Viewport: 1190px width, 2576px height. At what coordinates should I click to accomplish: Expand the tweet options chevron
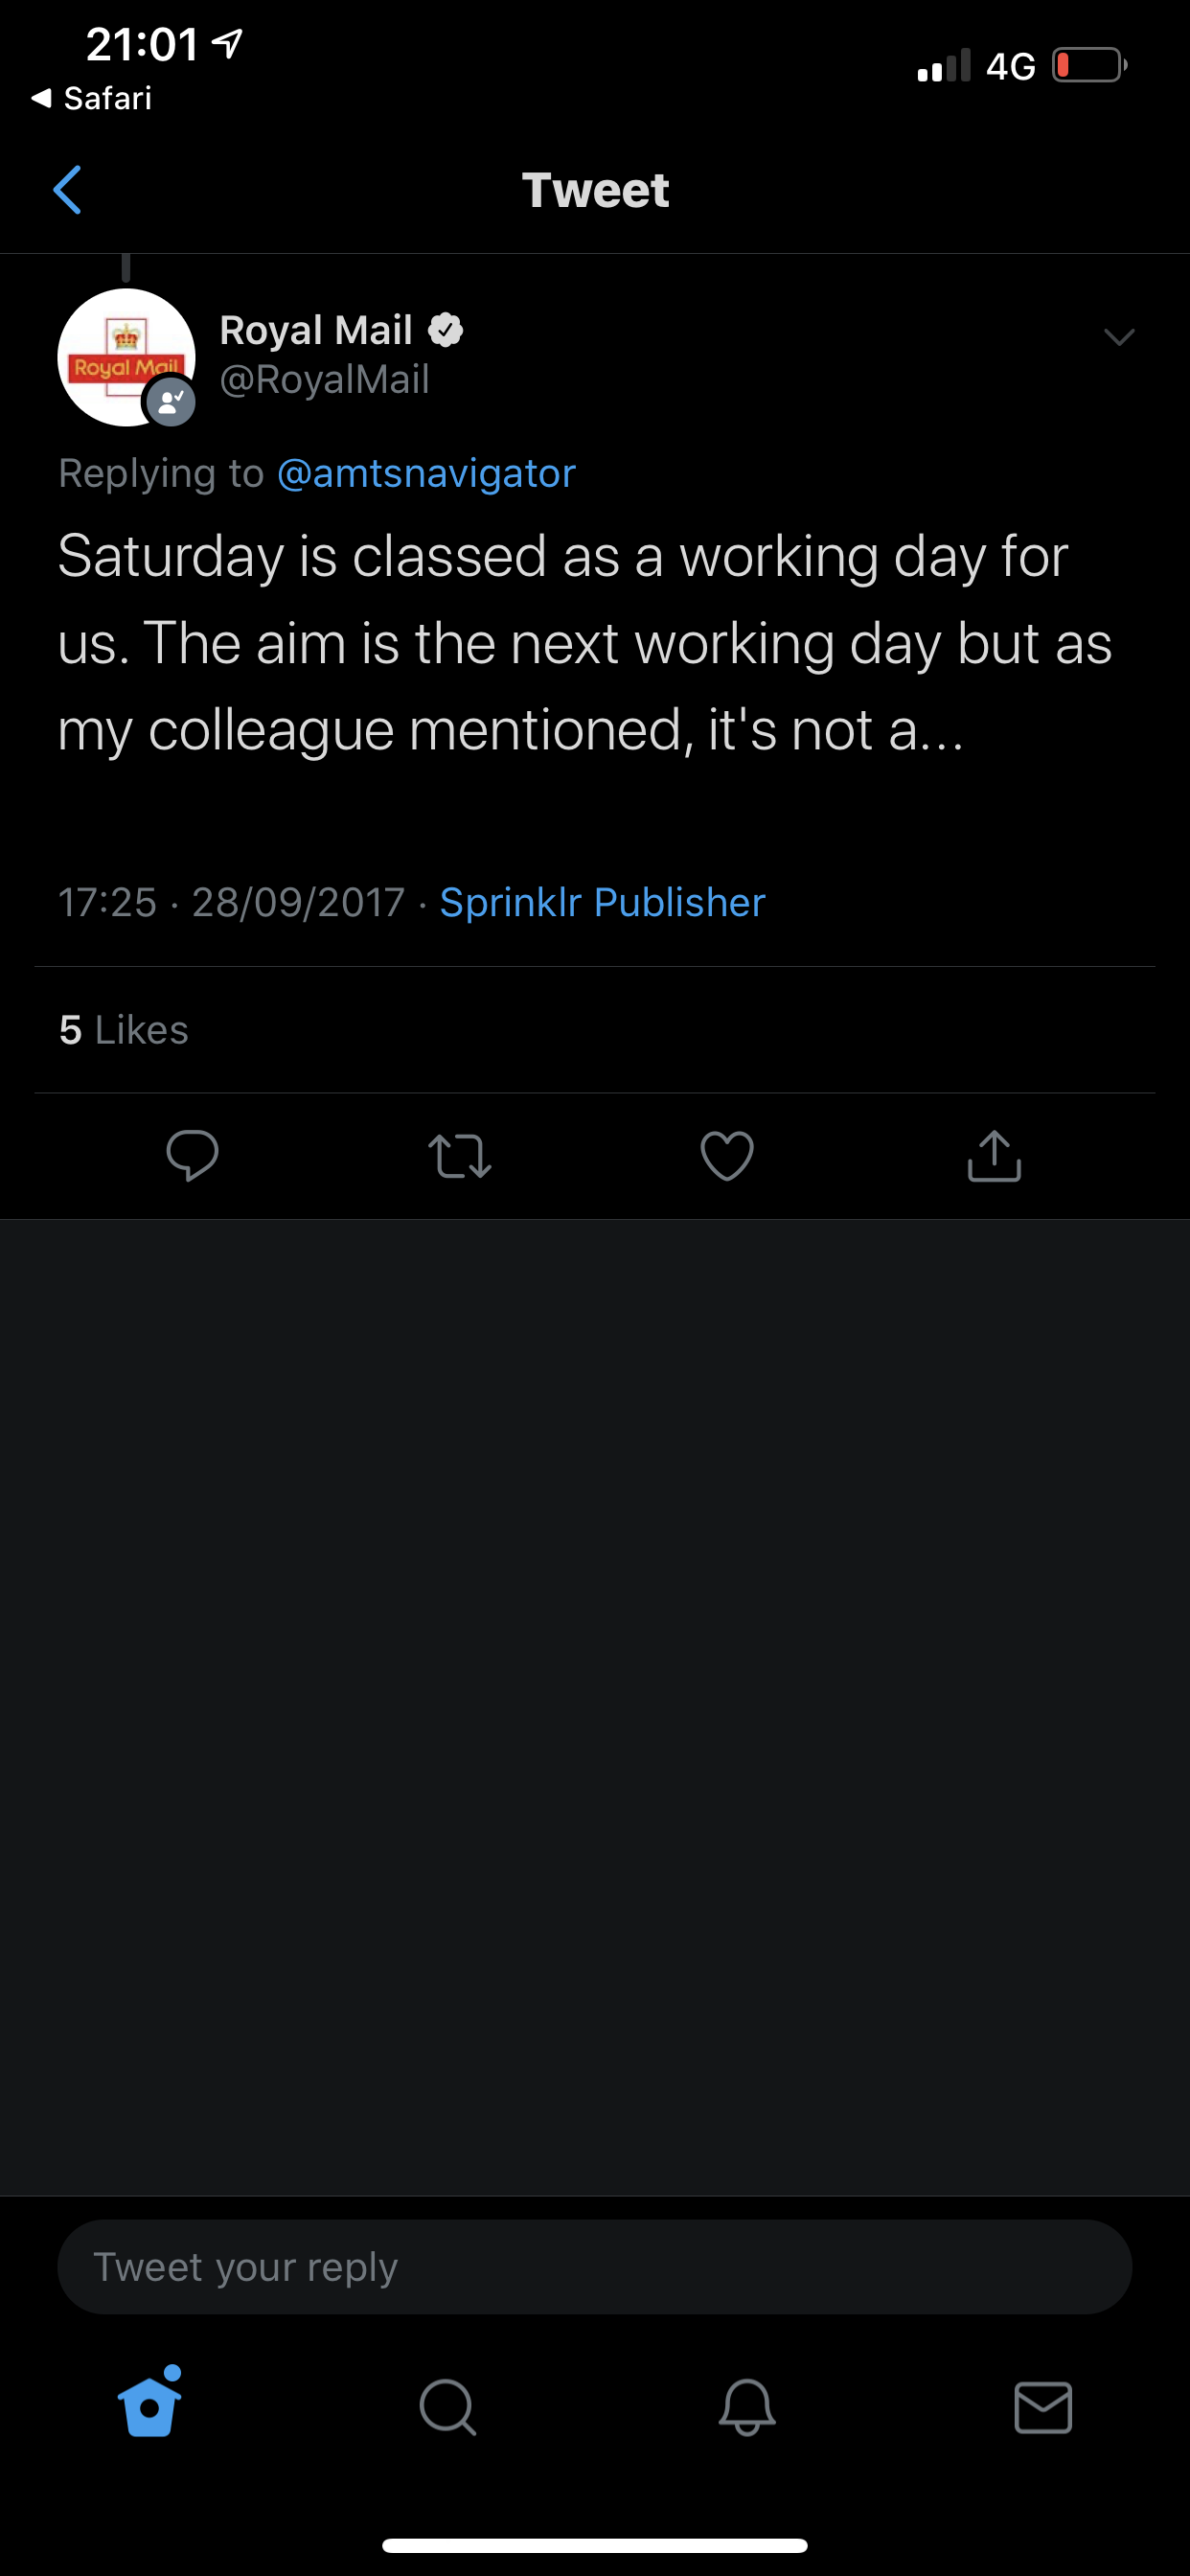[x=1119, y=337]
